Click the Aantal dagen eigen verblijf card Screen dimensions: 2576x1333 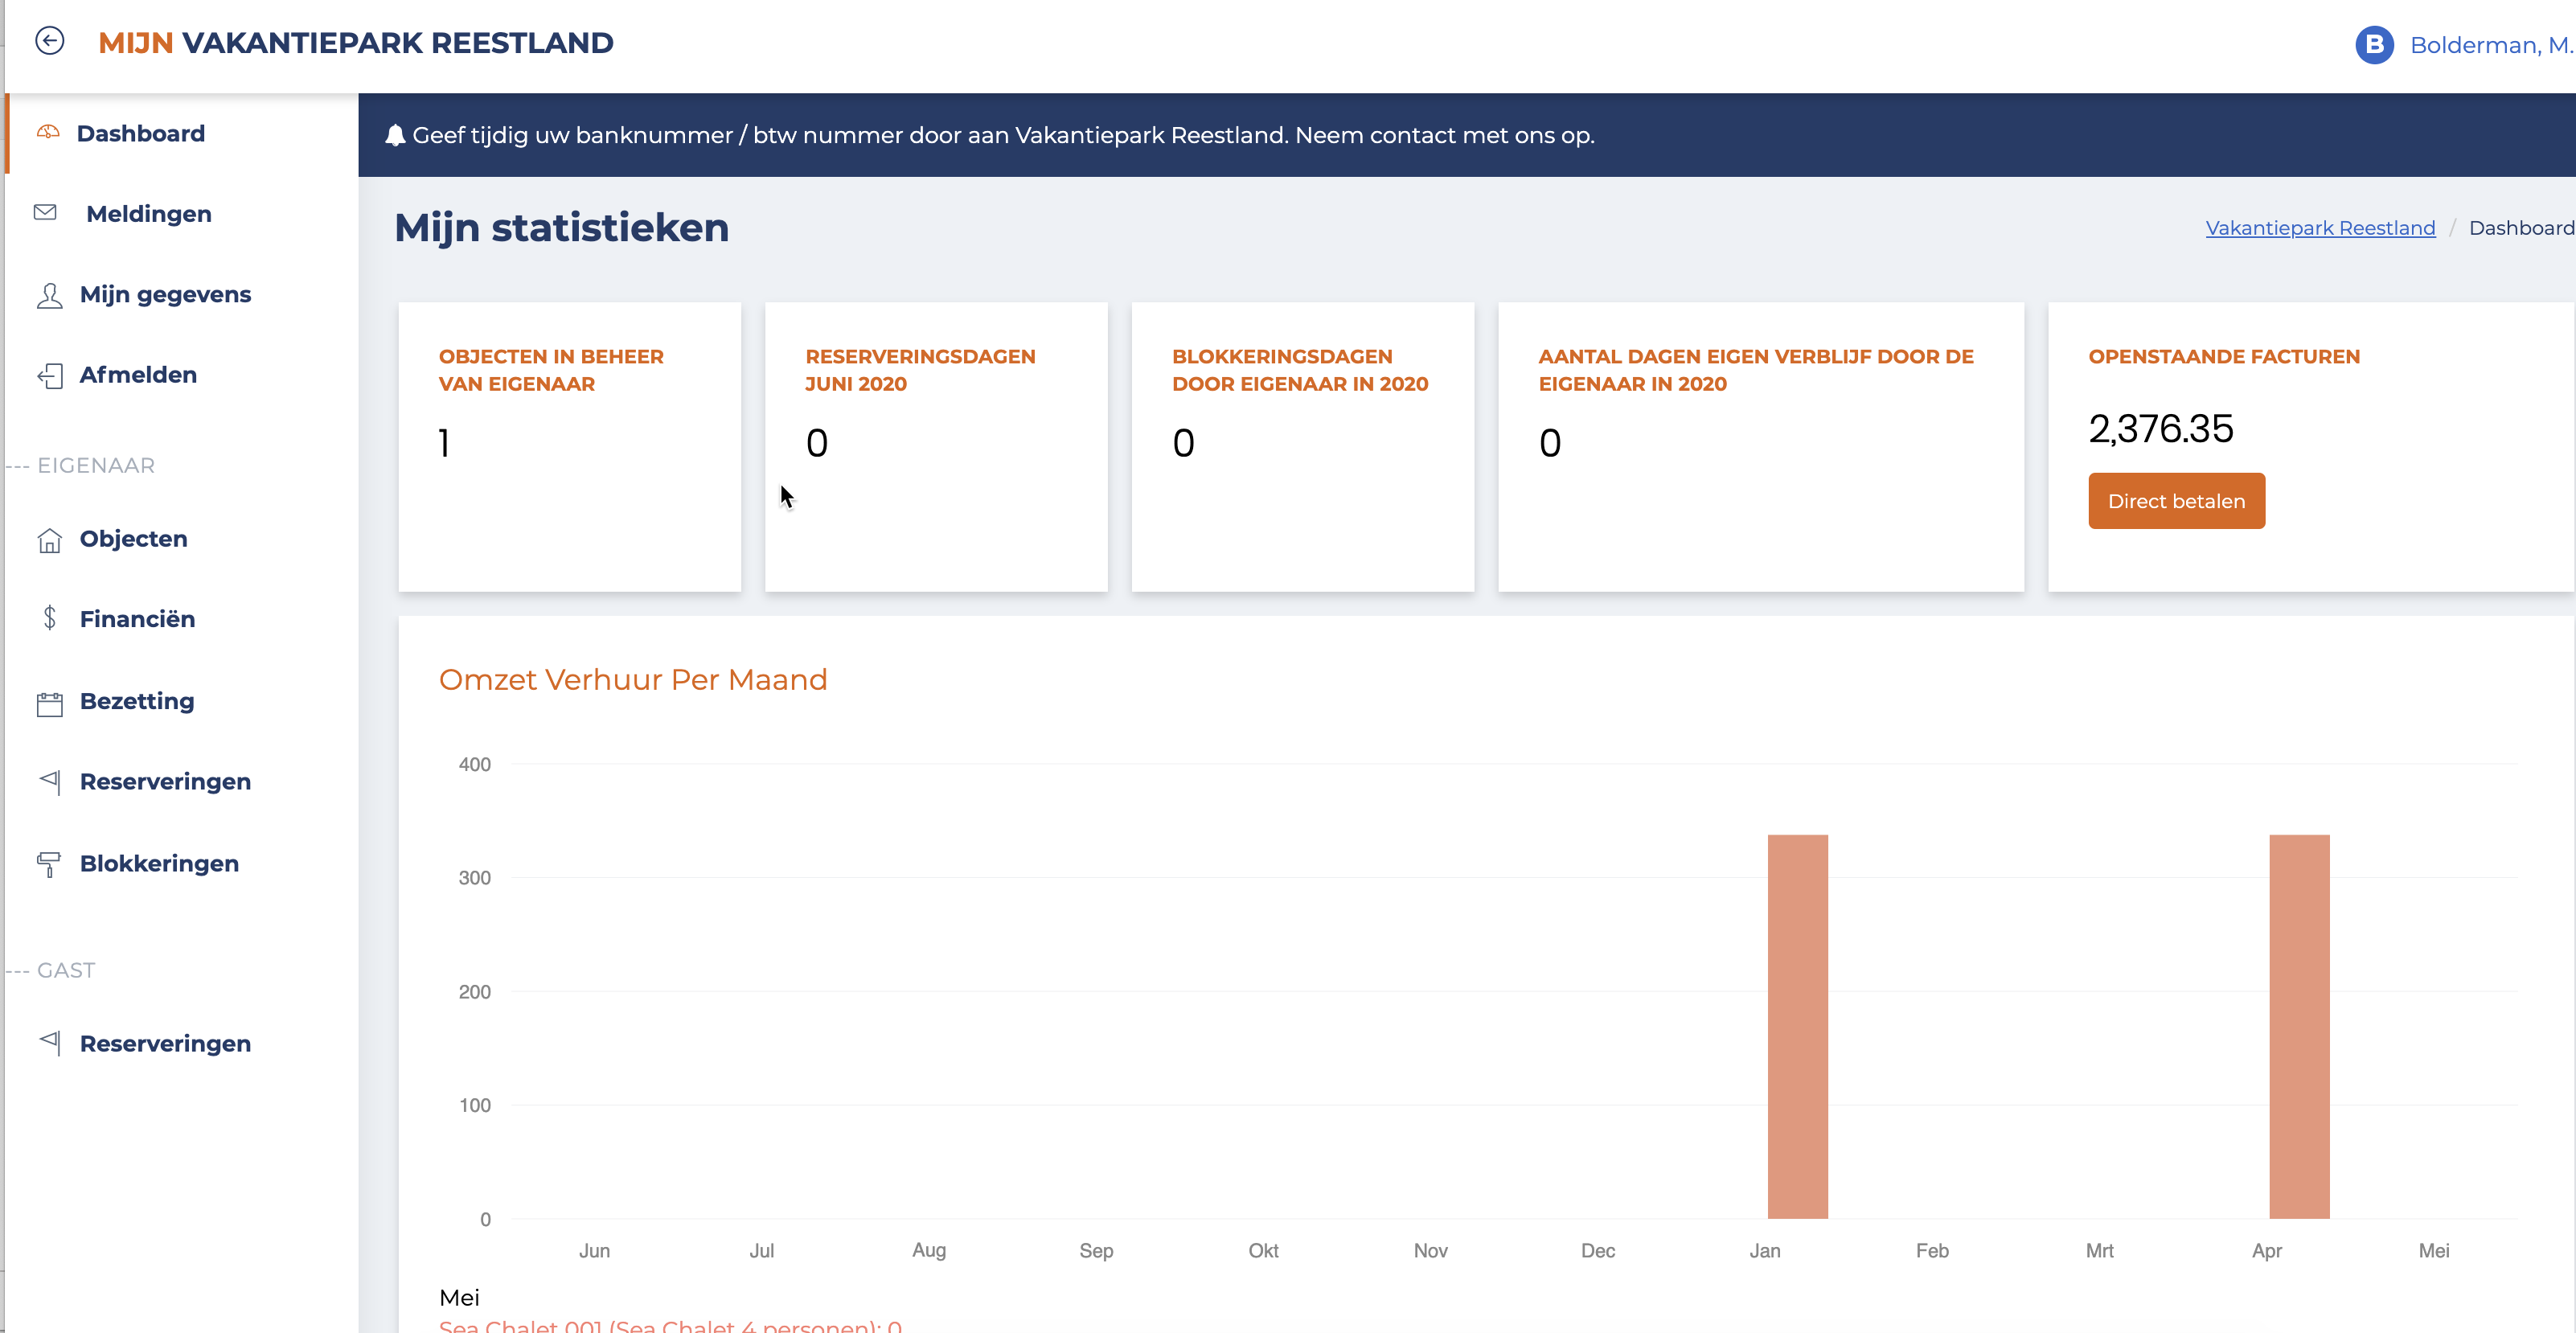pyautogui.click(x=1761, y=447)
